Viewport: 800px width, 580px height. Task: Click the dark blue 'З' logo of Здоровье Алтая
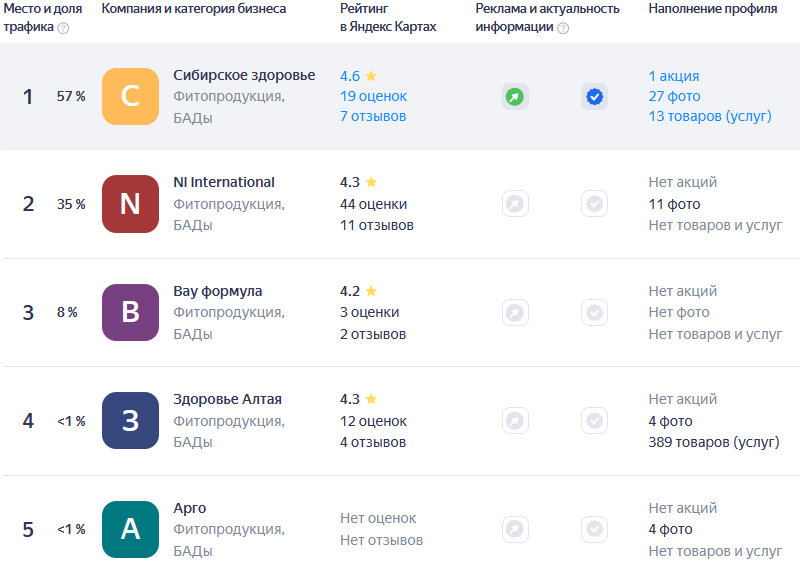click(131, 420)
